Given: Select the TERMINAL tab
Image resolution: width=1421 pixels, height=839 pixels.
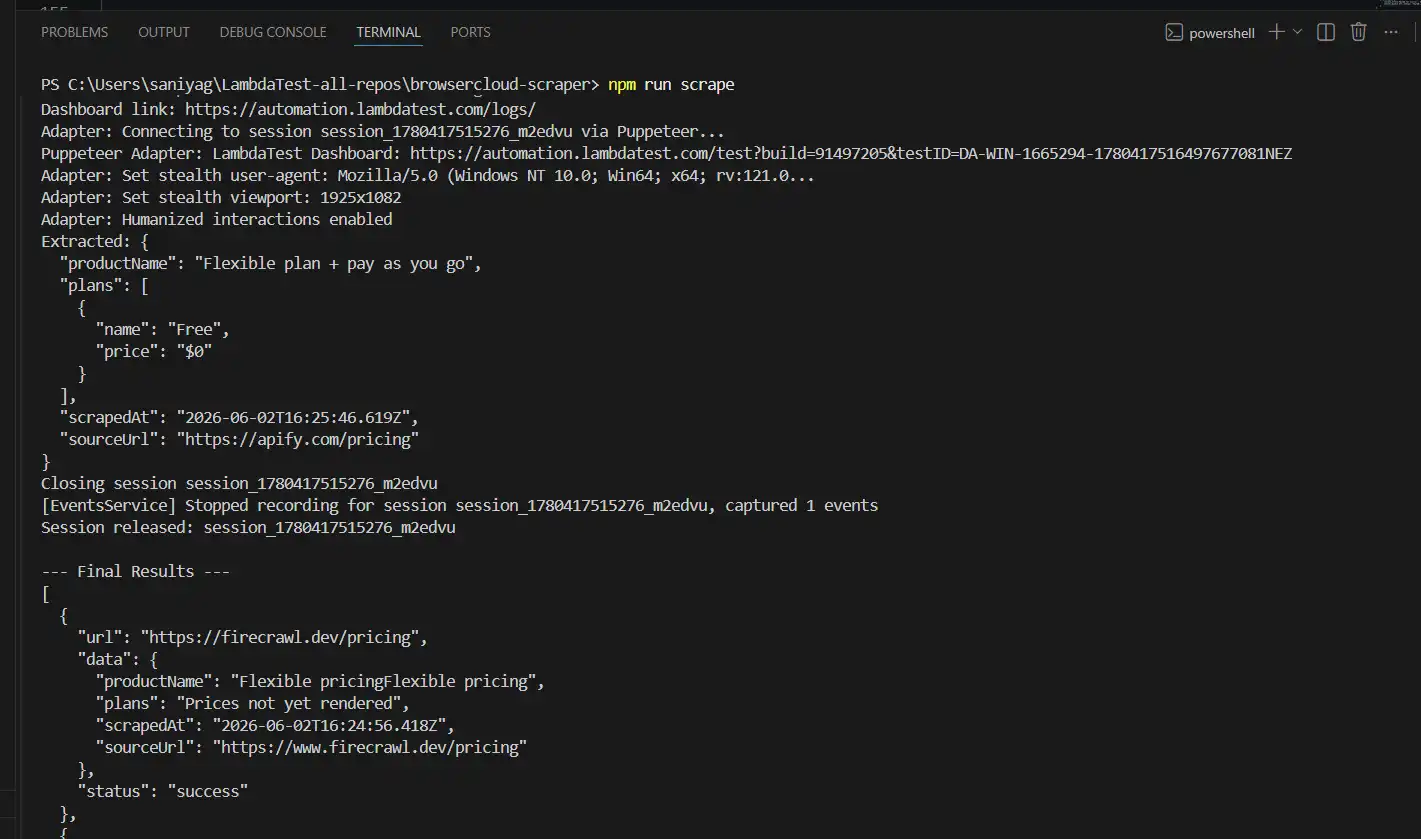Looking at the screenshot, I should pos(389,32).
